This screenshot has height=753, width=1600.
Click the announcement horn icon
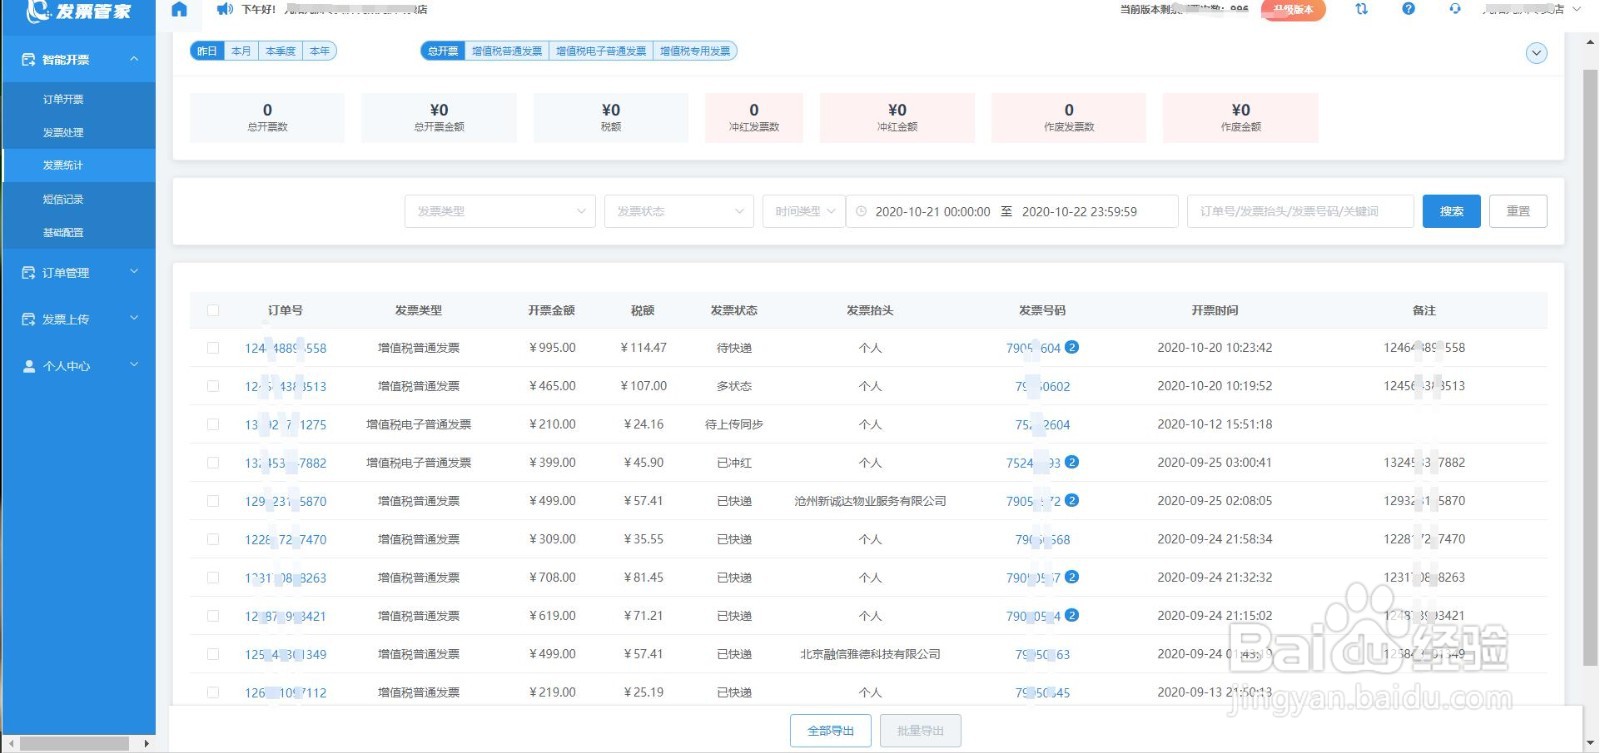(225, 9)
